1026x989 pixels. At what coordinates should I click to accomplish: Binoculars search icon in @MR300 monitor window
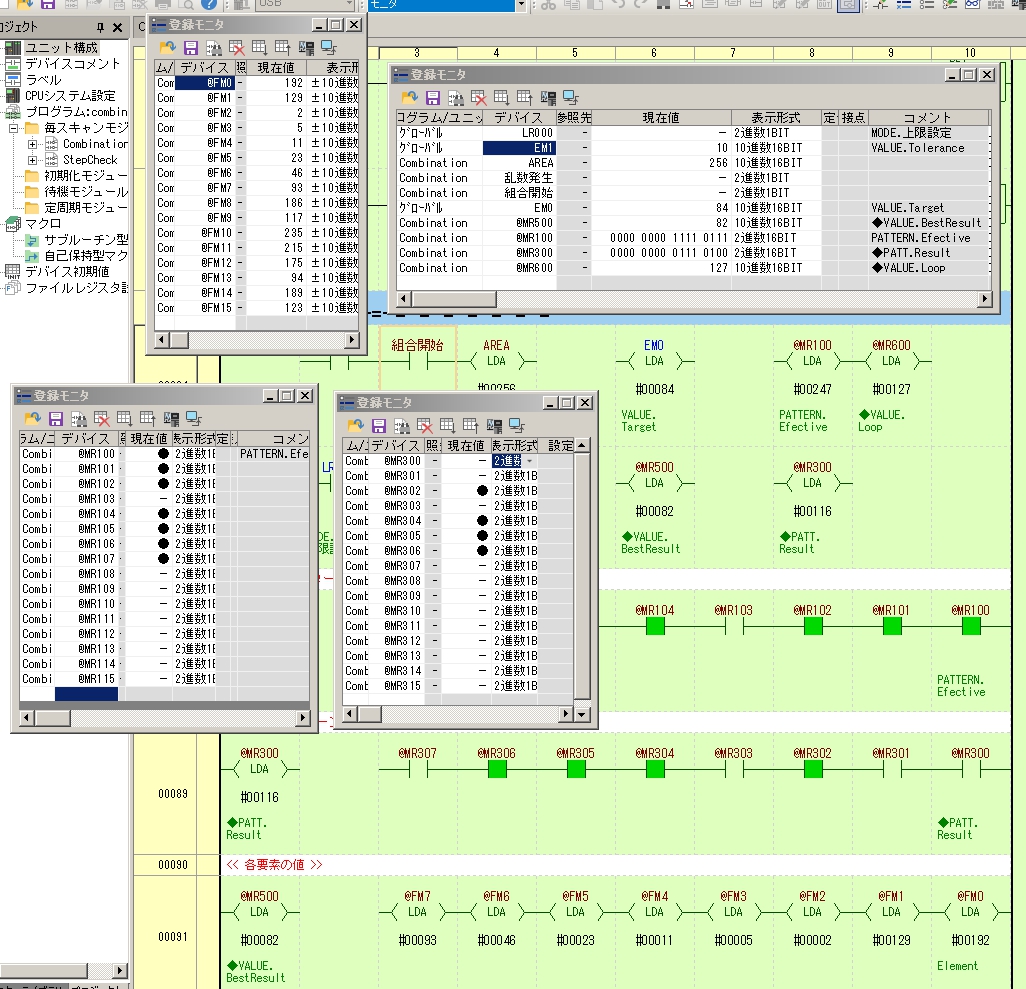(401, 425)
